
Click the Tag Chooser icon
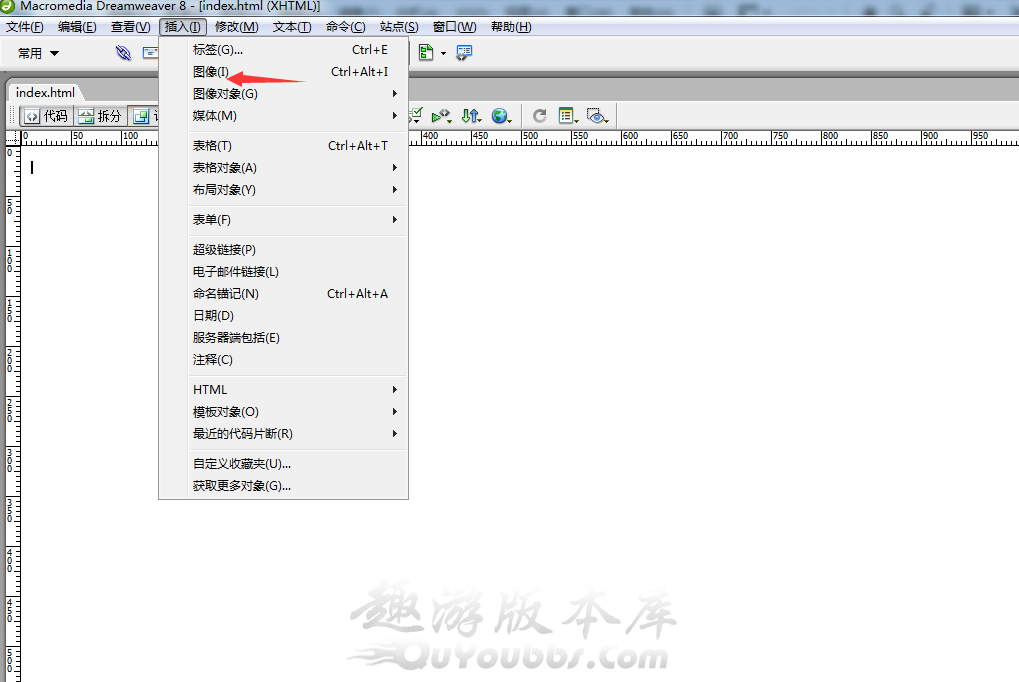(x=464, y=53)
